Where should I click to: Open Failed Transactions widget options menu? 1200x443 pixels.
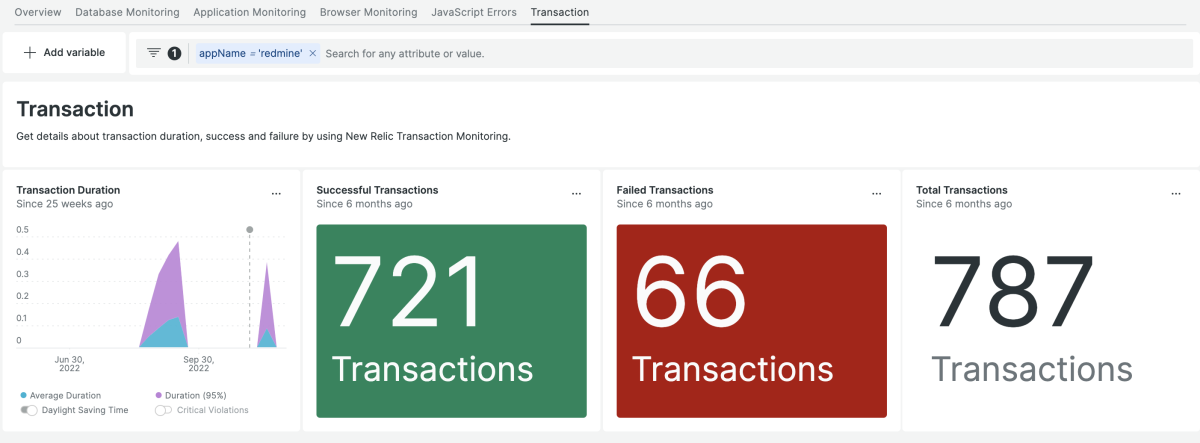point(877,193)
